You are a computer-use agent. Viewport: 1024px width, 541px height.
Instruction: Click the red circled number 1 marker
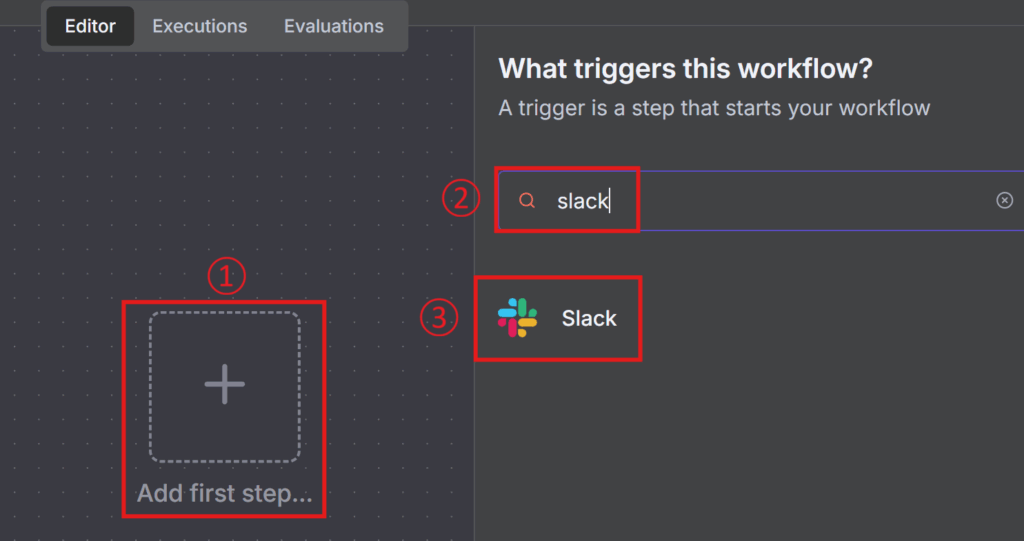coord(226,277)
